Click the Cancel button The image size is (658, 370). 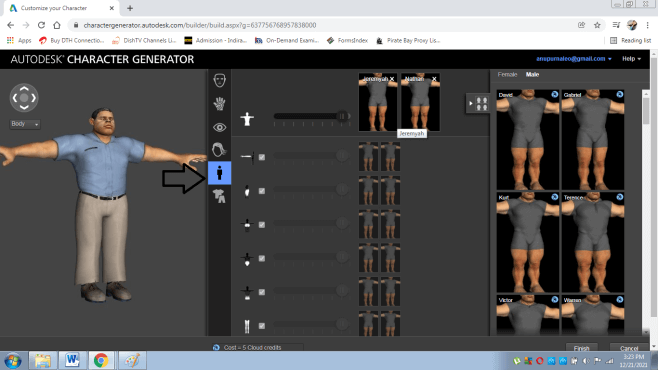click(629, 348)
